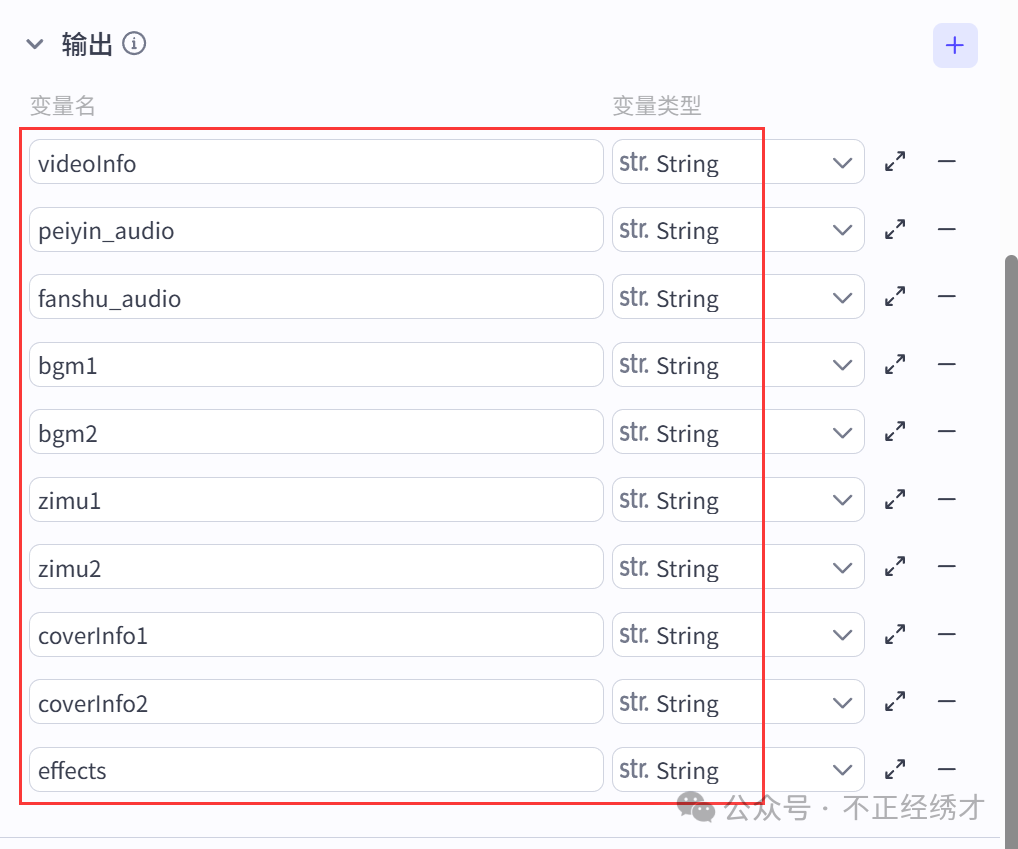Collapse the 输出 section chevron

35,44
